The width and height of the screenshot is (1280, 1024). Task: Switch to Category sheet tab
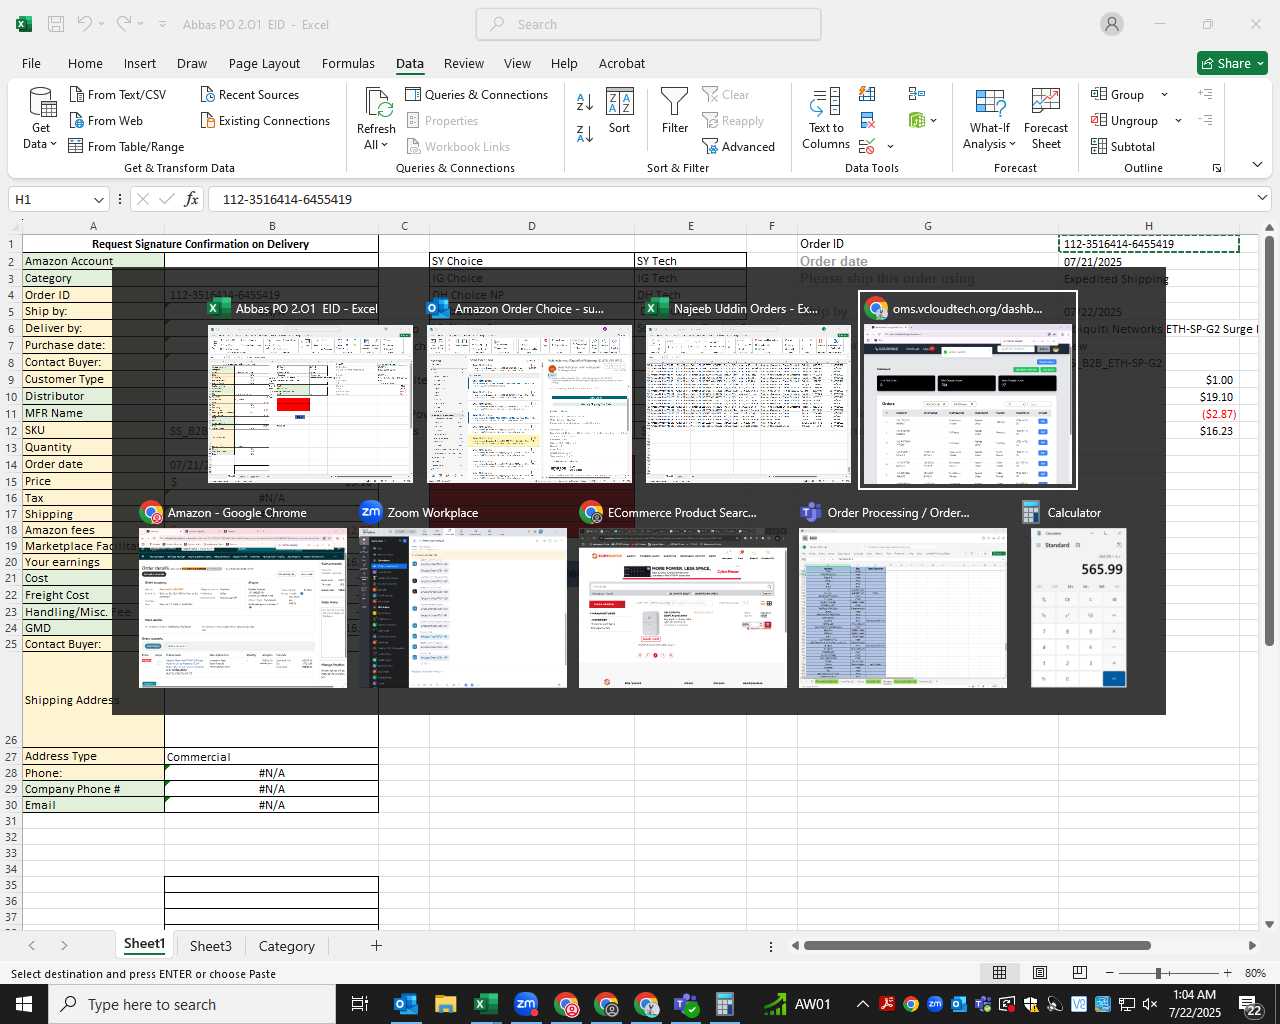pyautogui.click(x=286, y=946)
